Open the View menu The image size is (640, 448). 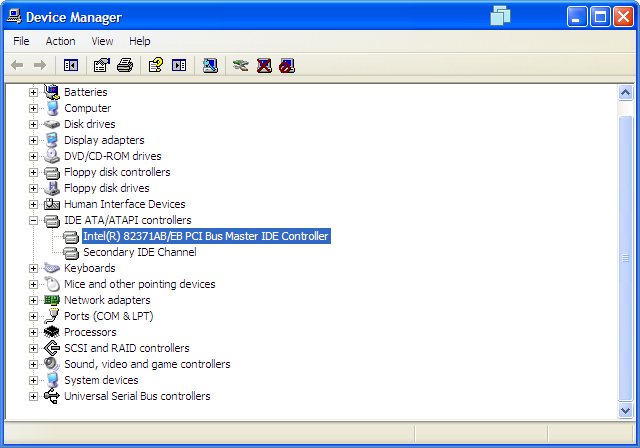click(x=102, y=41)
